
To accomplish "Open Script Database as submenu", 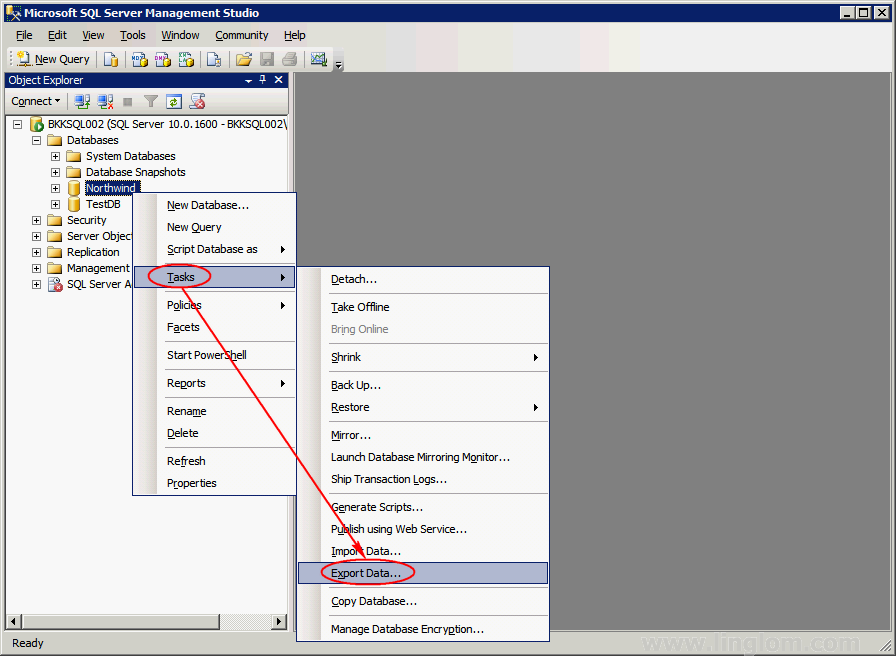I will click(215, 250).
